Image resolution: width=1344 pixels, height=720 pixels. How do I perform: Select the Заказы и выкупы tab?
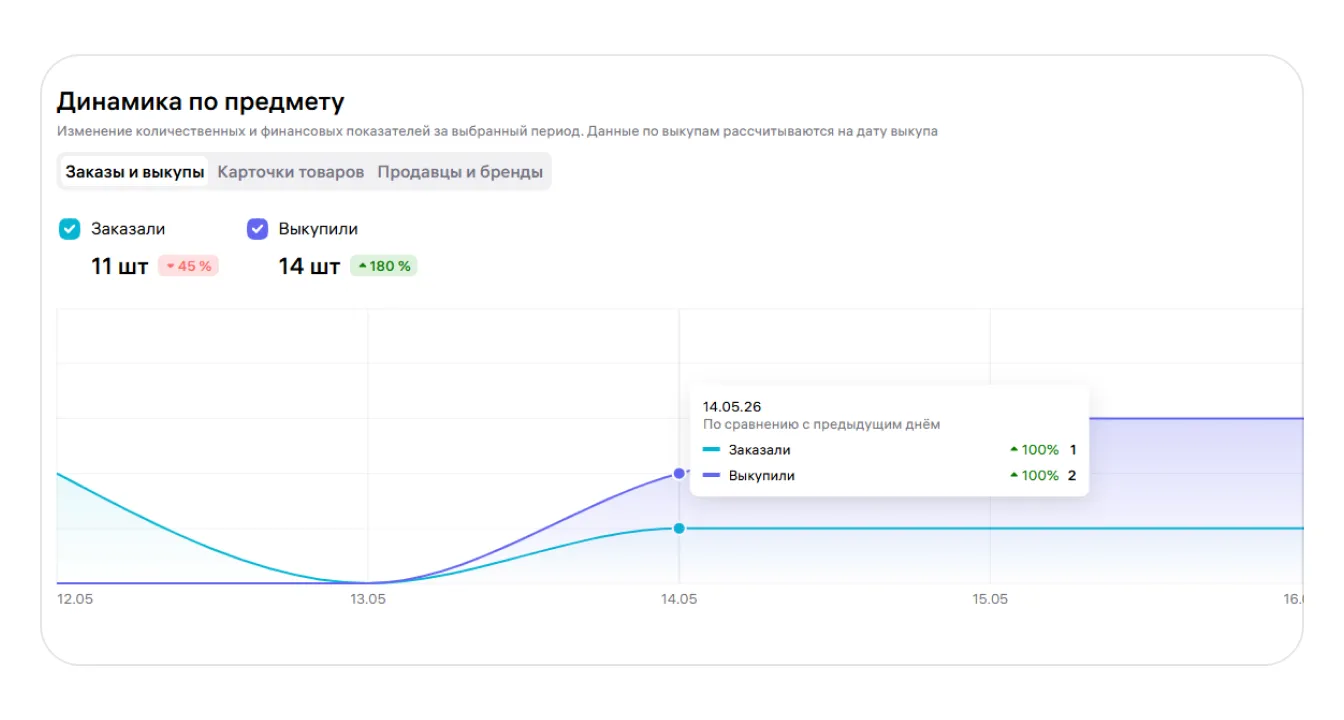pos(135,172)
